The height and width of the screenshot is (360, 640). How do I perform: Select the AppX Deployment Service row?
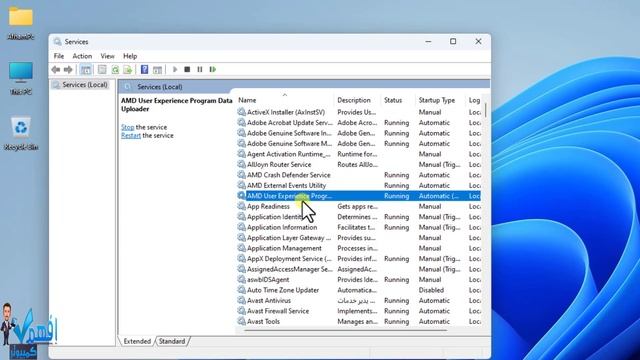click(x=358, y=259)
